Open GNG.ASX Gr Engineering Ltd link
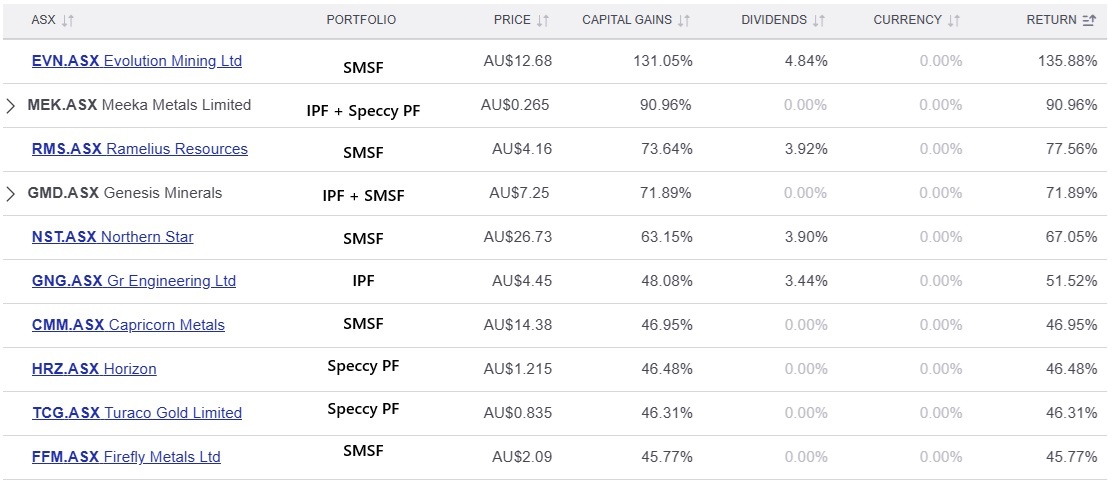The width and height of the screenshot is (1111, 483). pyautogui.click(x=133, y=281)
